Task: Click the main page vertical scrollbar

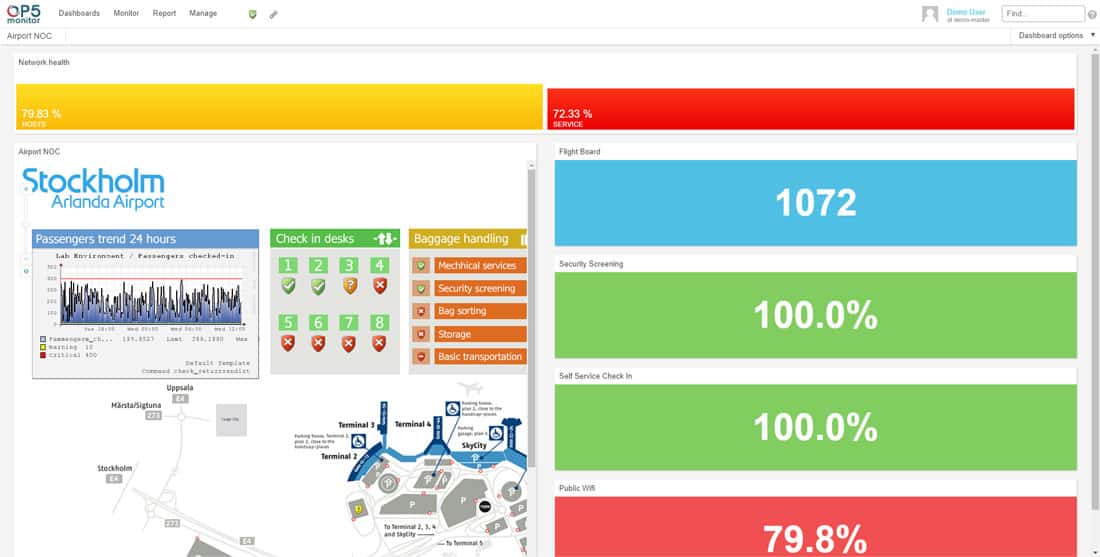Action: pyautogui.click(x=1095, y=281)
